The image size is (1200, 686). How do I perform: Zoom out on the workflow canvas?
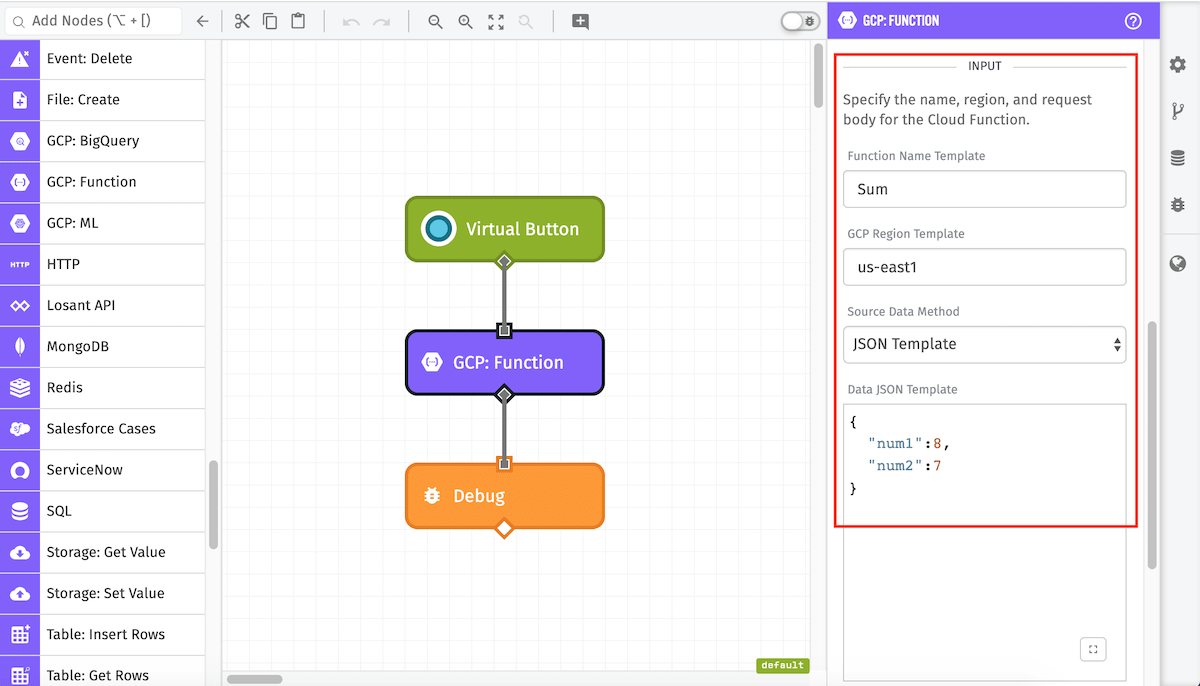[435, 21]
